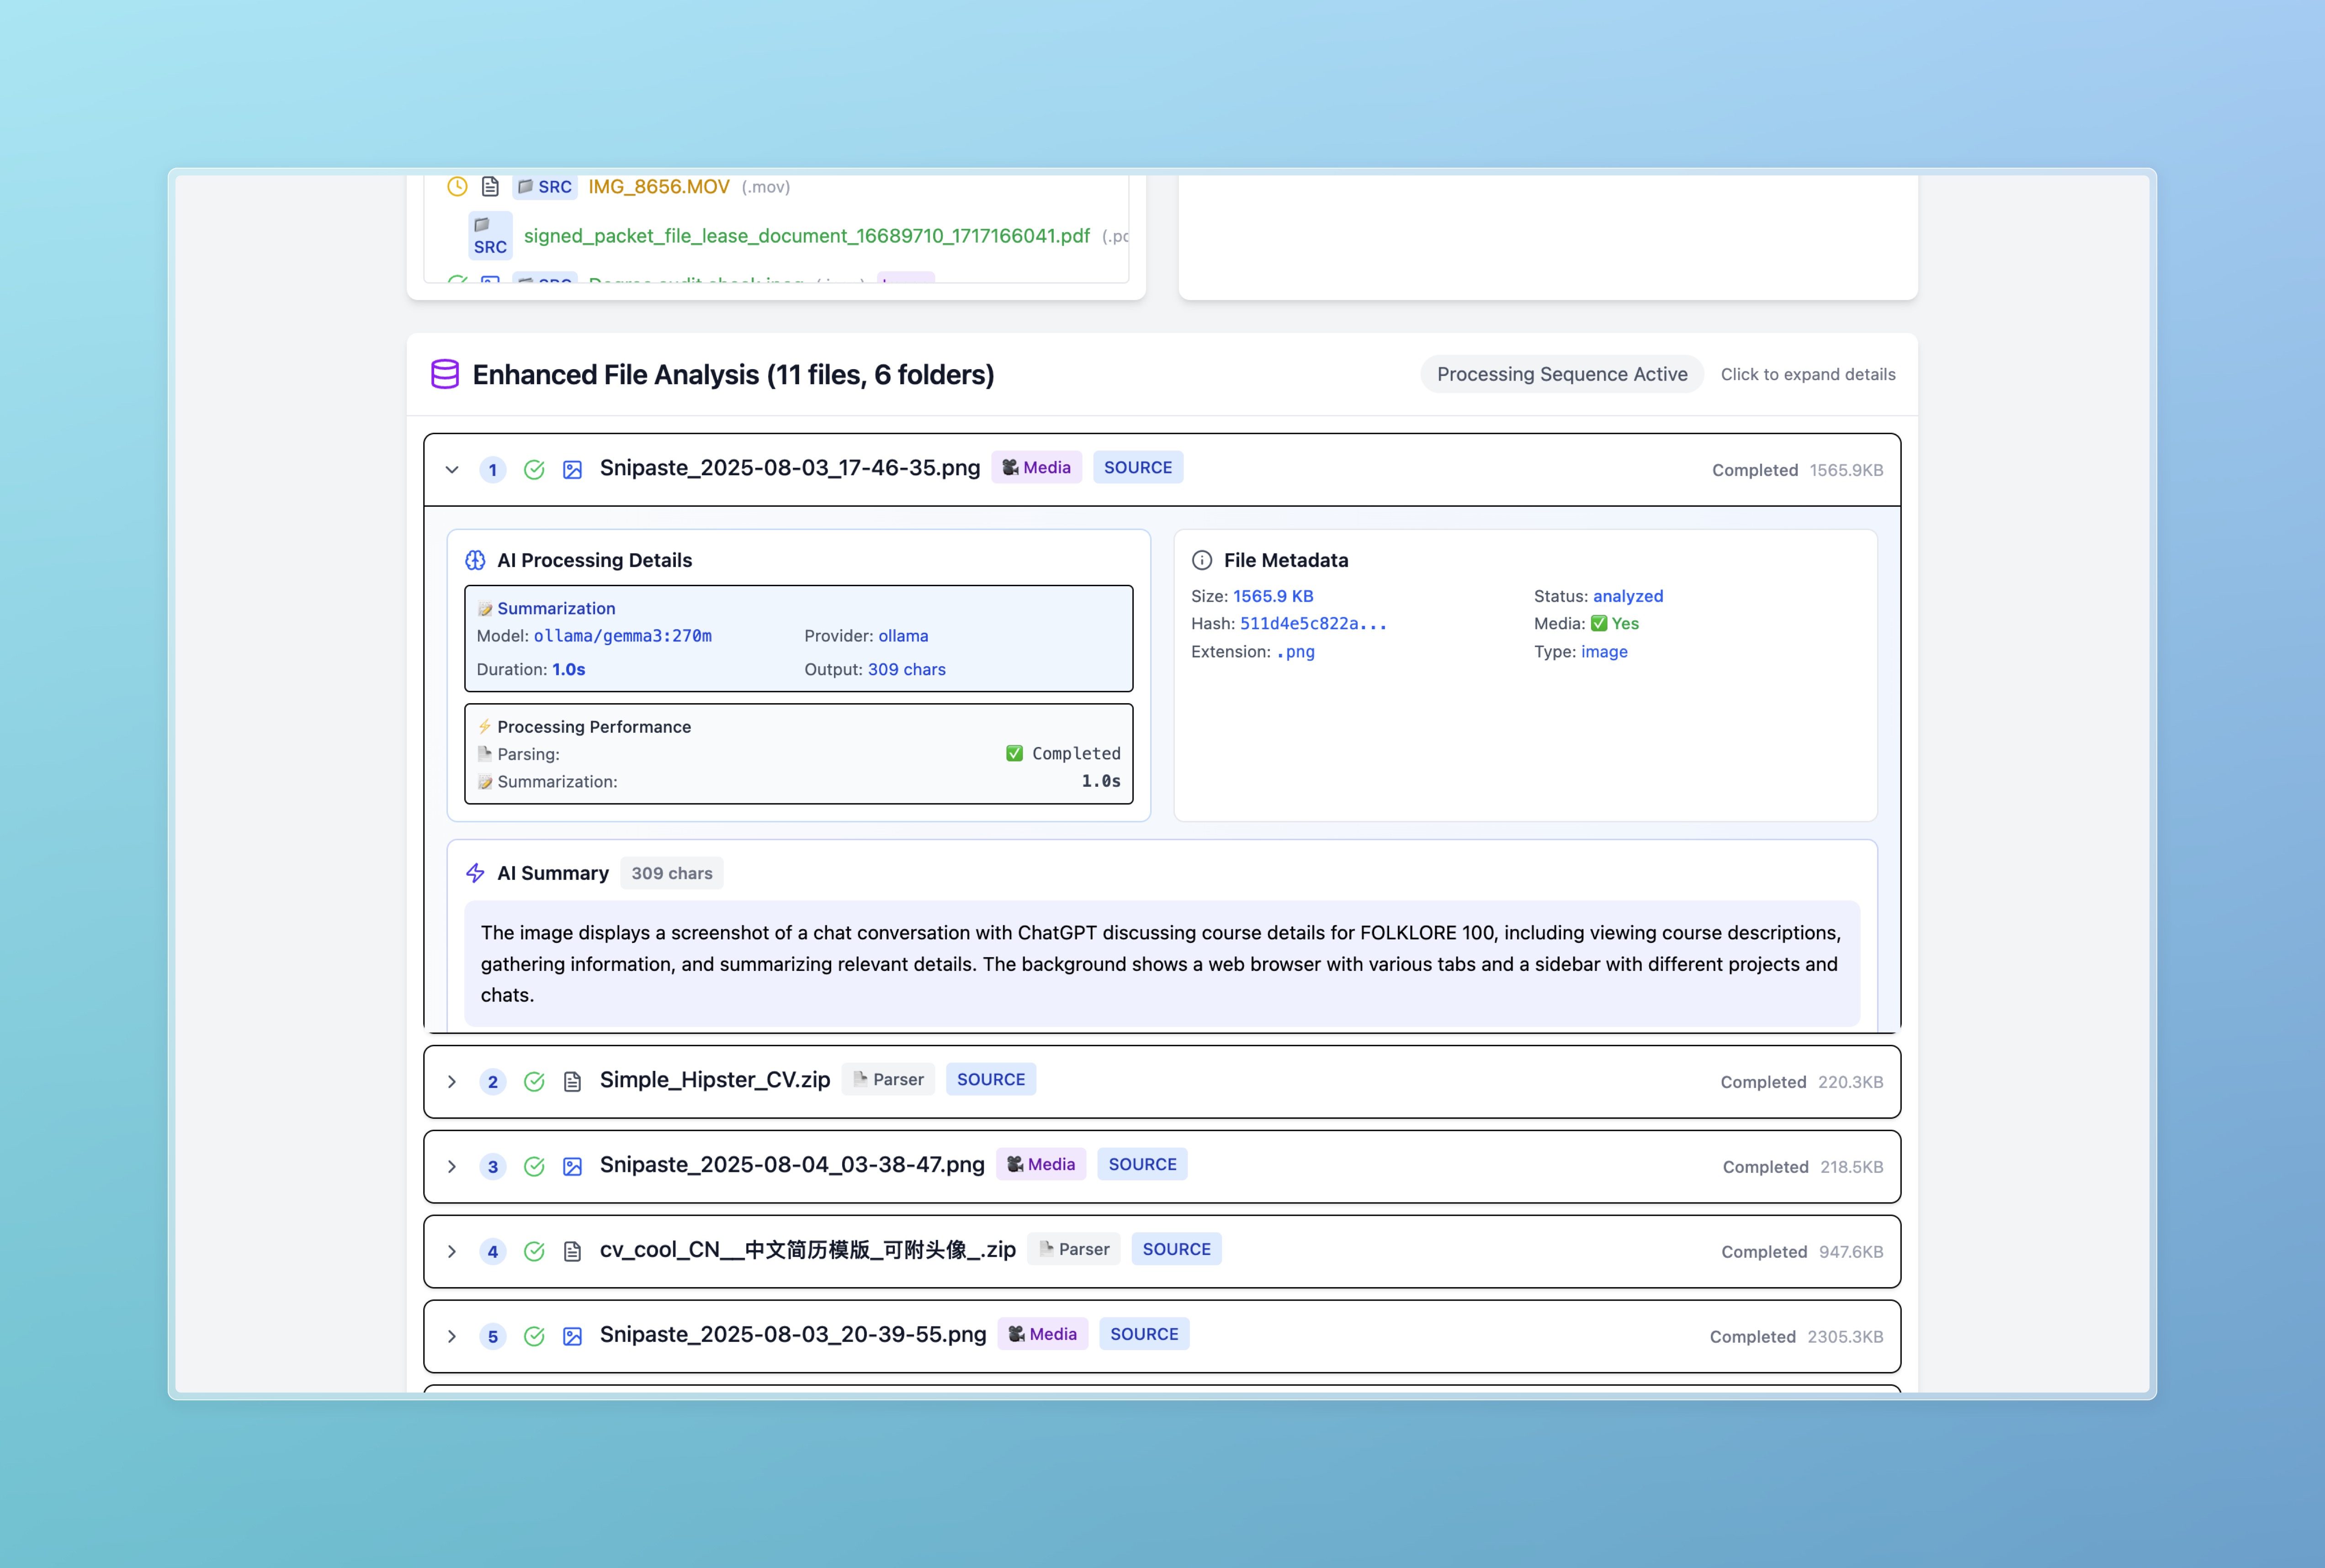Click the Media tag on row 1

(x=1036, y=467)
